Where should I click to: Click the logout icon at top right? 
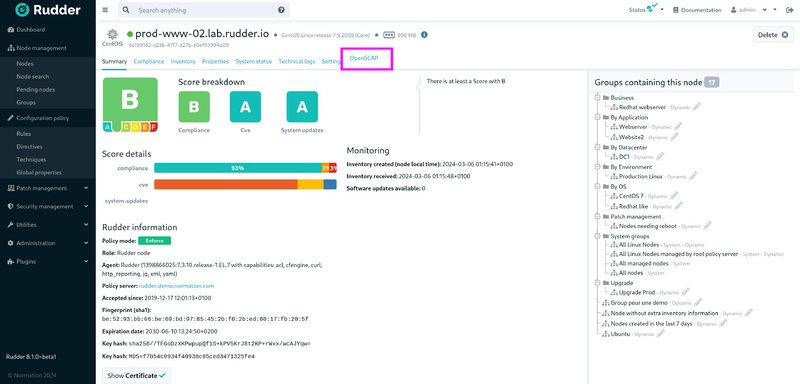tap(790, 10)
